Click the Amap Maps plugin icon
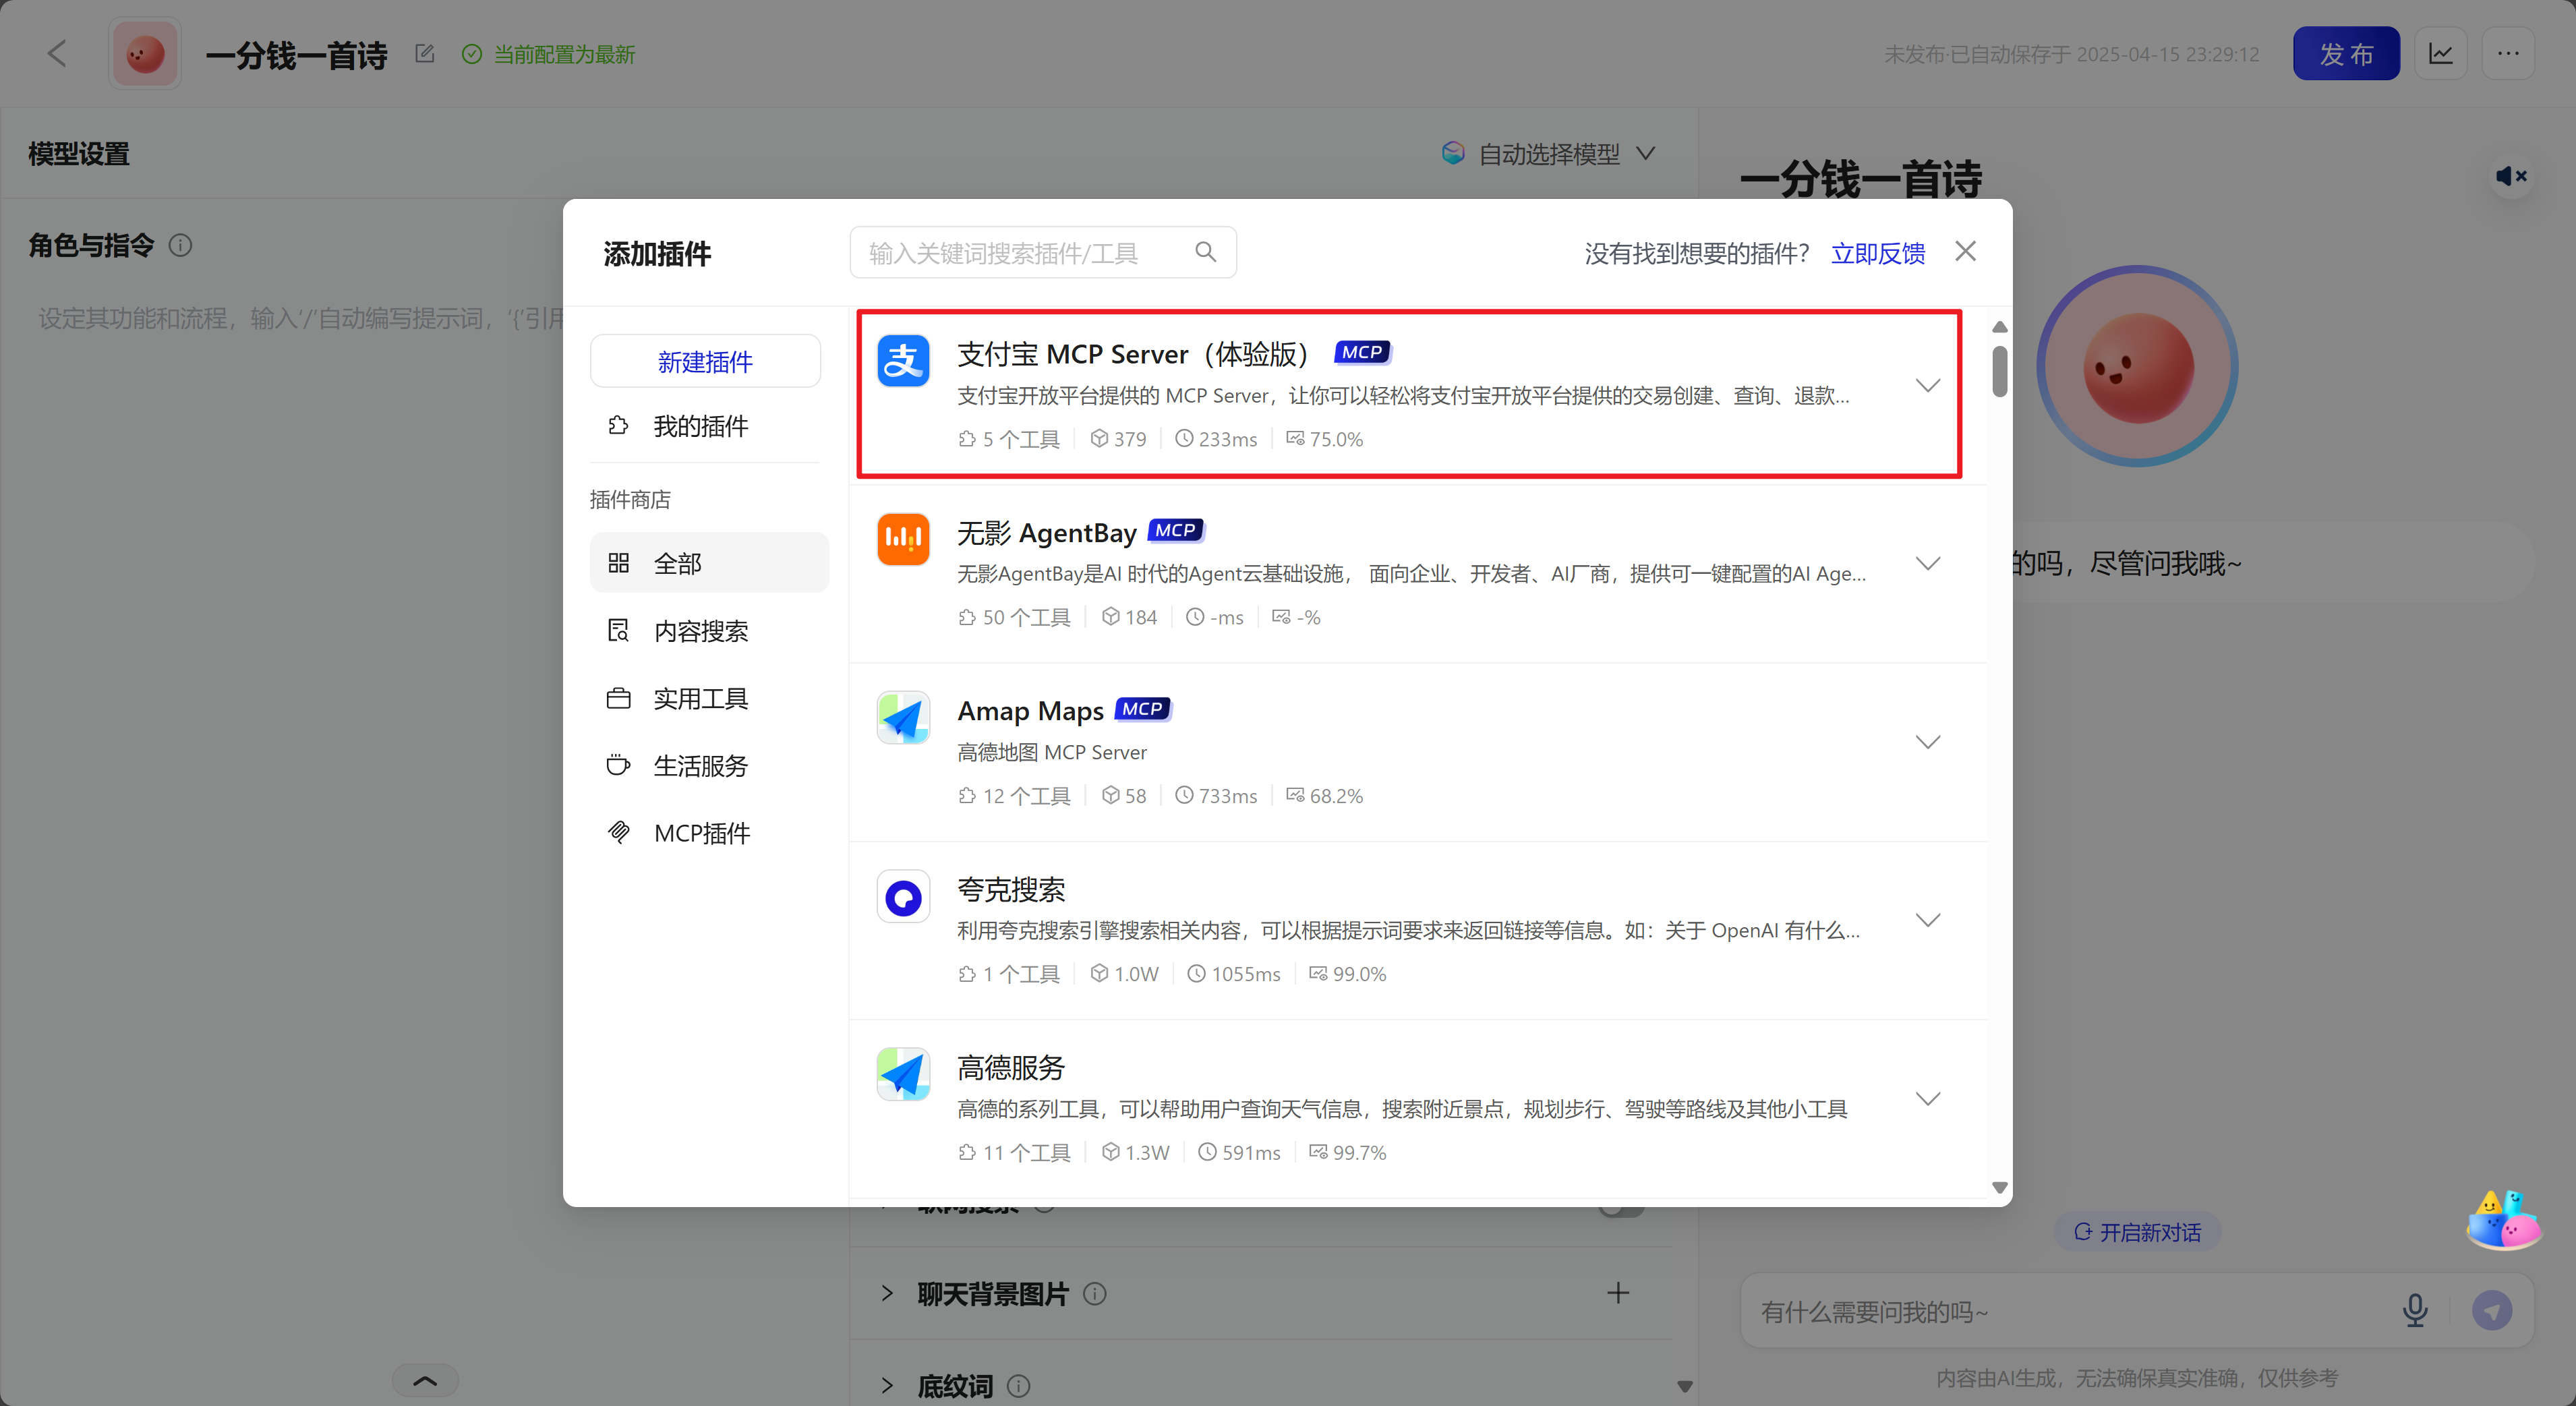The image size is (2576, 1406). pos(903,718)
